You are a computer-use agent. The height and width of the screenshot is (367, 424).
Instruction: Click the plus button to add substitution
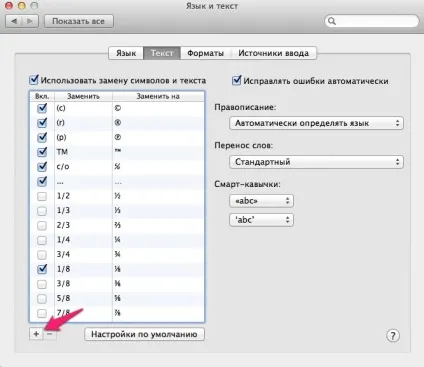pos(36,334)
